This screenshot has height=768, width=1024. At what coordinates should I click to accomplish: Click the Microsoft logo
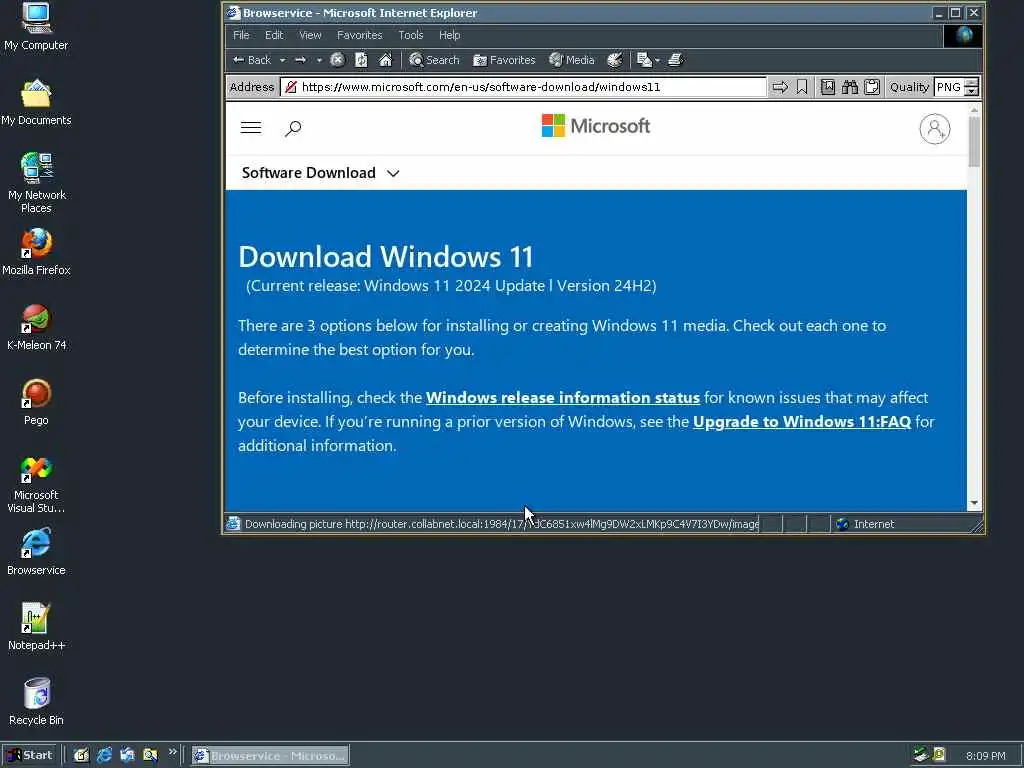[596, 125]
